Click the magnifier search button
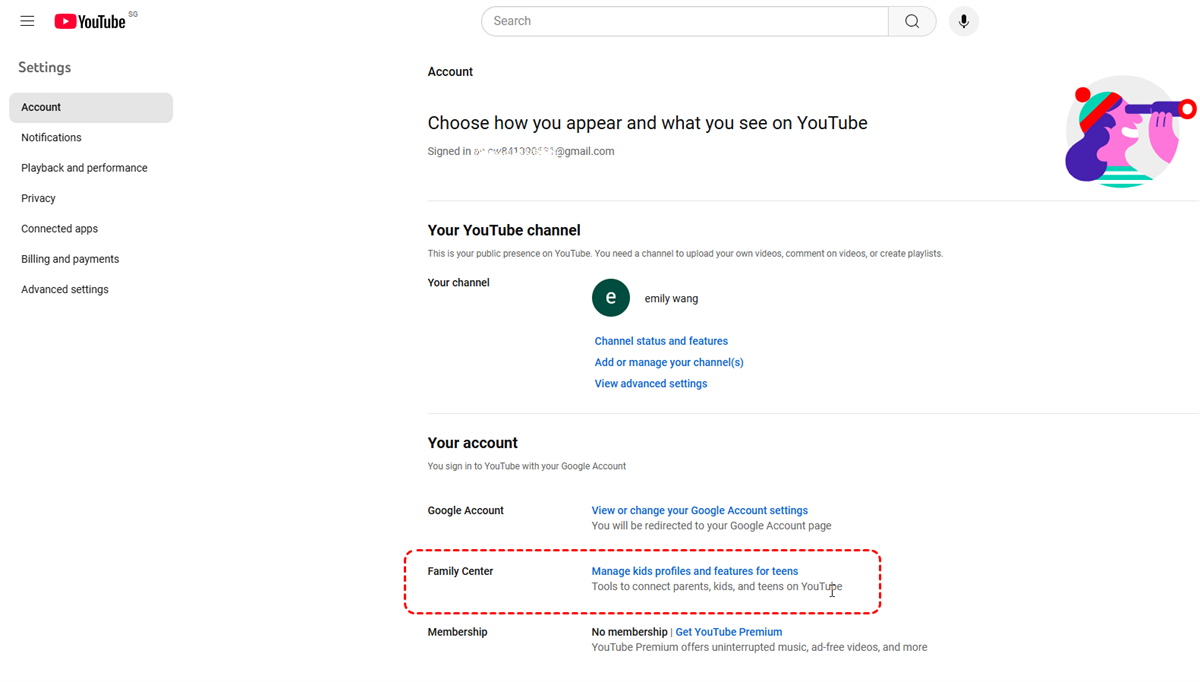 (x=912, y=21)
